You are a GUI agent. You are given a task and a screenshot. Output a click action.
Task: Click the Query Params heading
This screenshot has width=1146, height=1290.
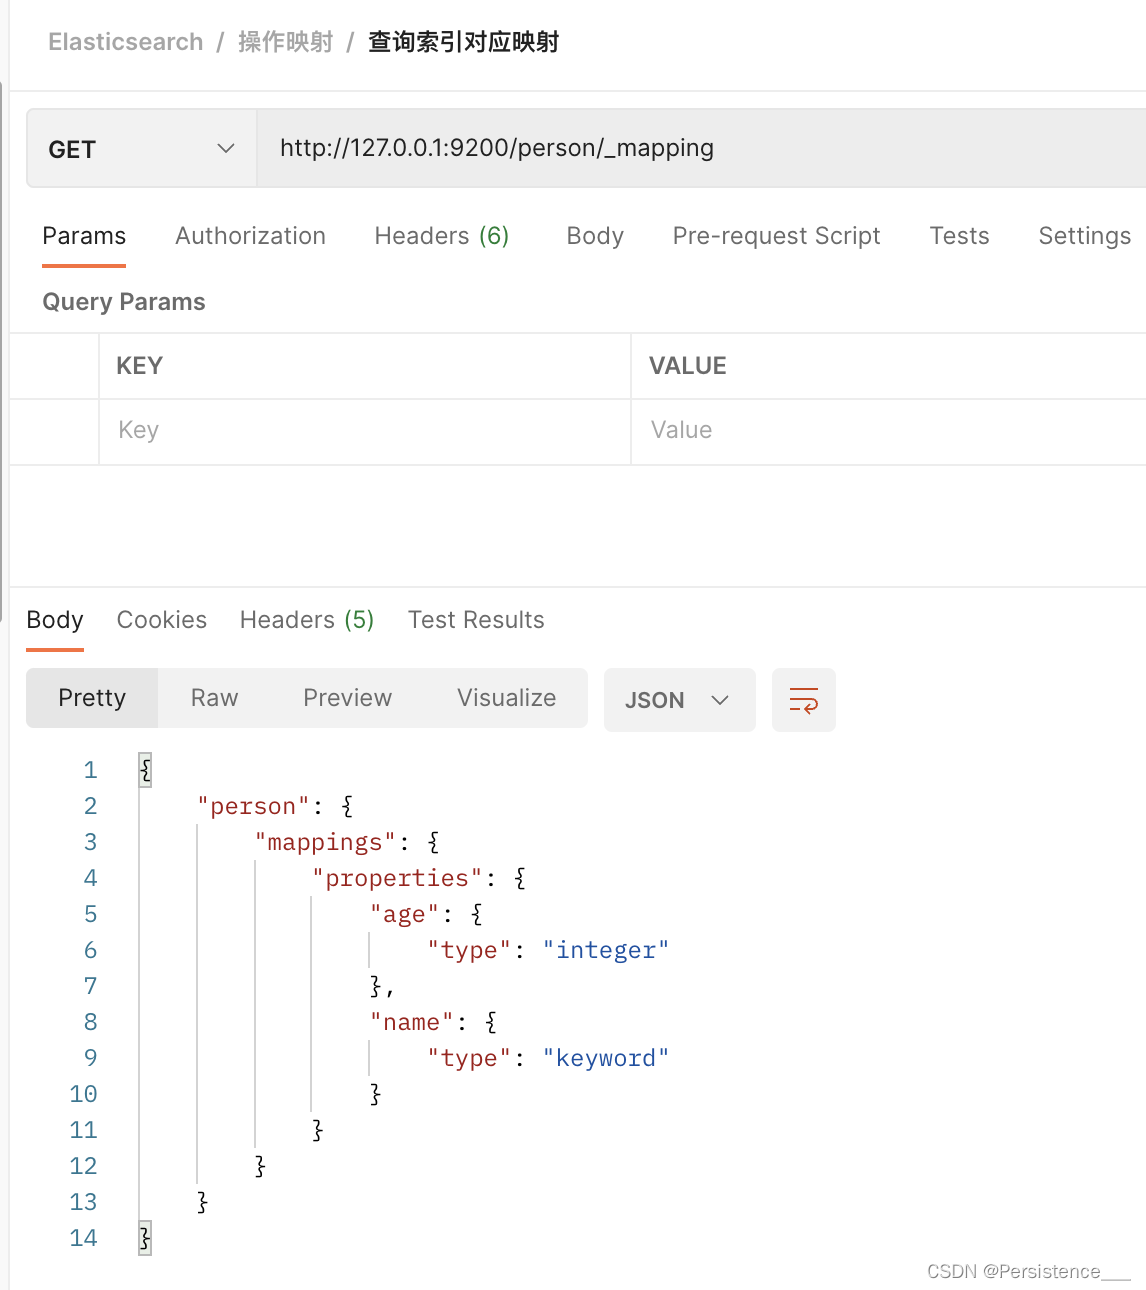point(124,302)
